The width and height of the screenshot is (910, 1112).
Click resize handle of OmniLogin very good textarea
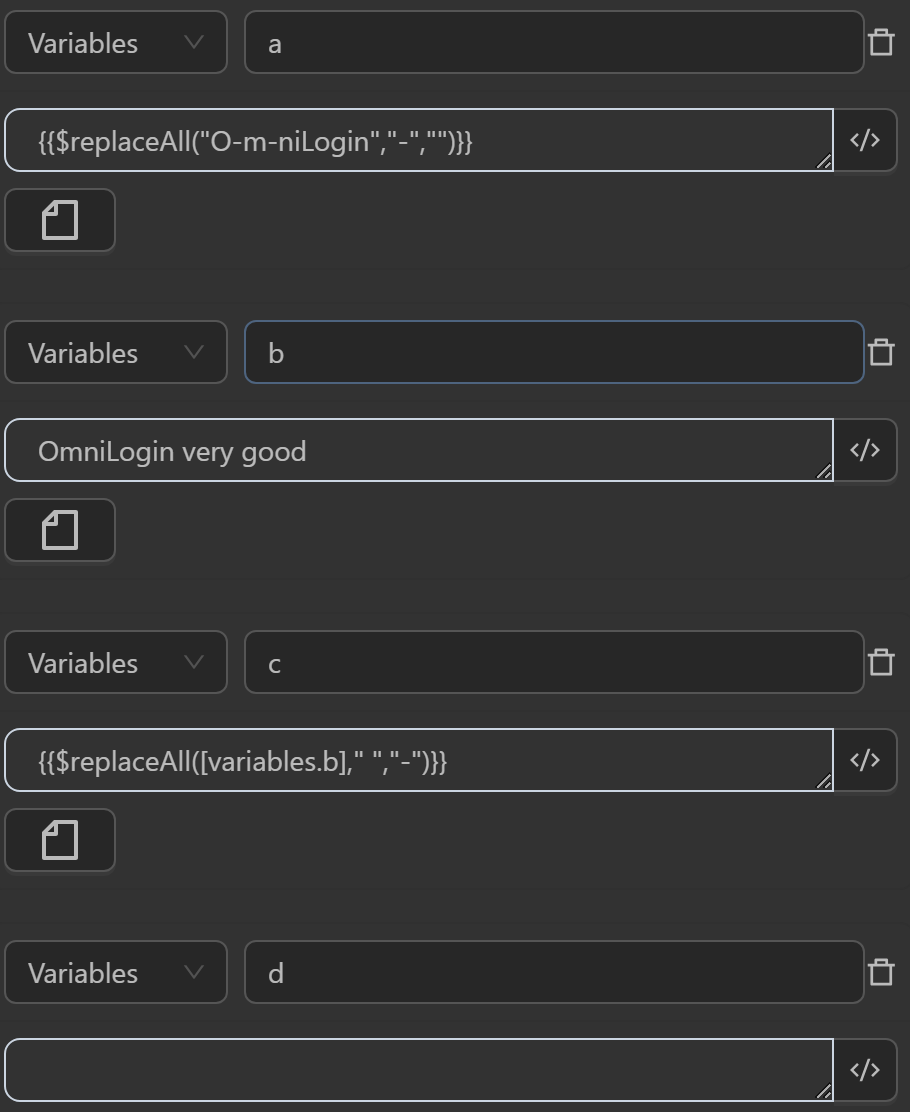825,473
